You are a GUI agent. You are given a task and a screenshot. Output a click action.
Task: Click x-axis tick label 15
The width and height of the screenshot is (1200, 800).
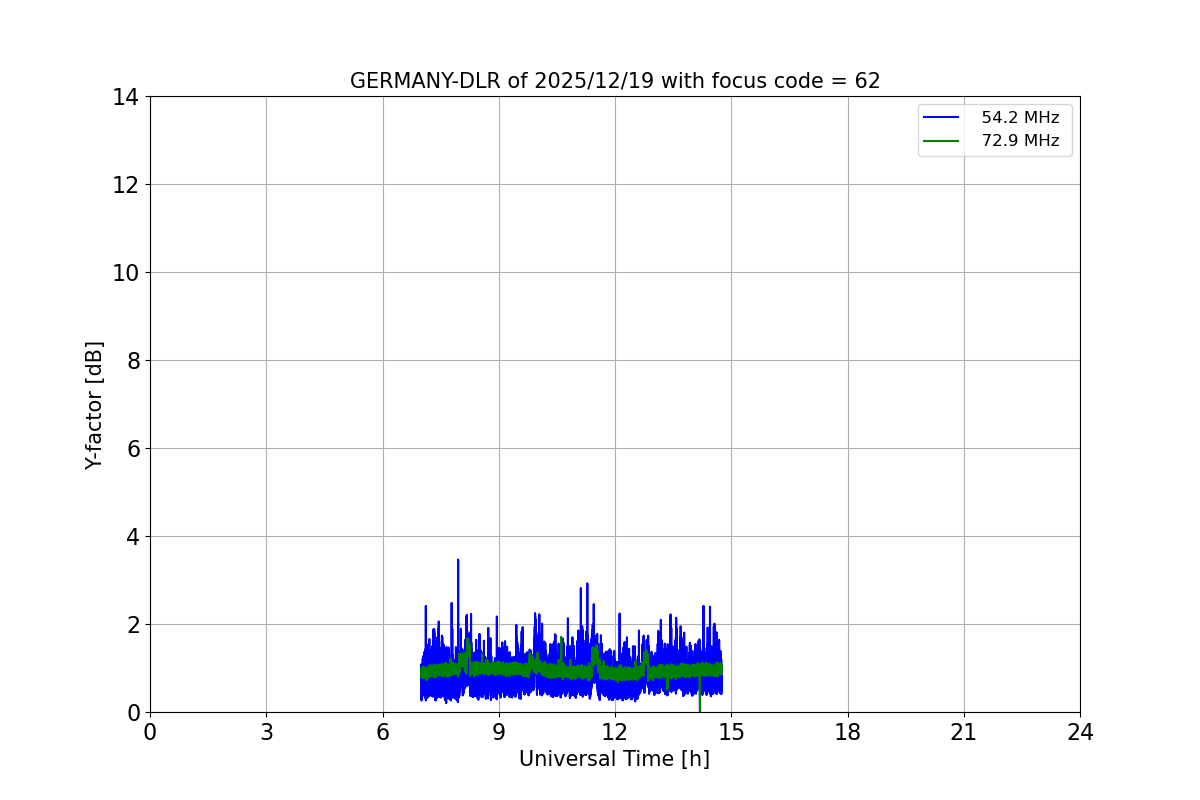(731, 732)
